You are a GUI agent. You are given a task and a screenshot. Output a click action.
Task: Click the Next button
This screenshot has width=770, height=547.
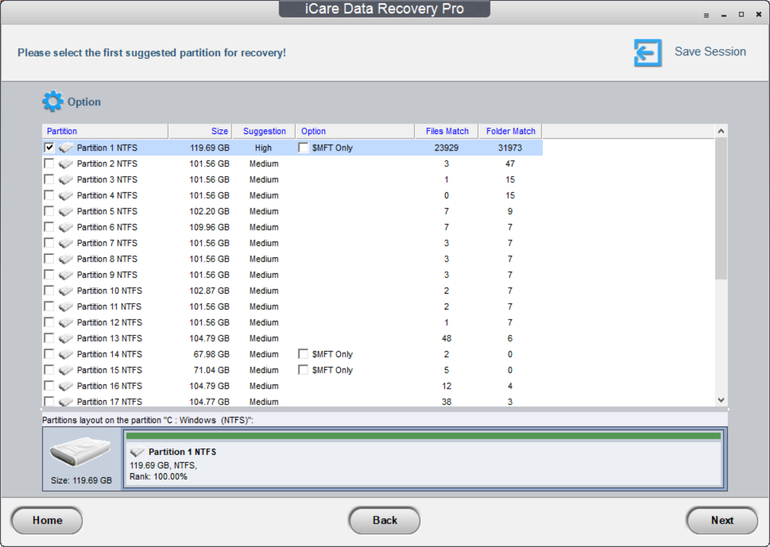[722, 520]
